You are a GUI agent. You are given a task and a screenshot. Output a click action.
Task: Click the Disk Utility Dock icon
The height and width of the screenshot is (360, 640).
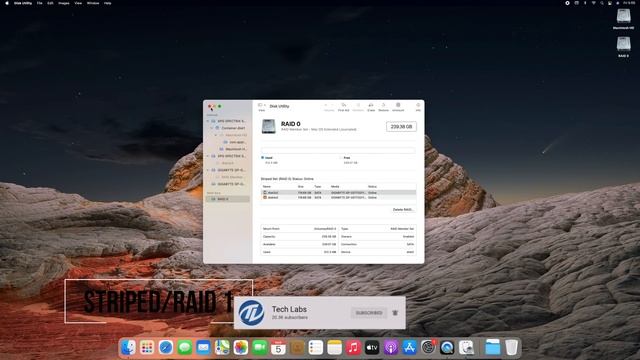466,348
